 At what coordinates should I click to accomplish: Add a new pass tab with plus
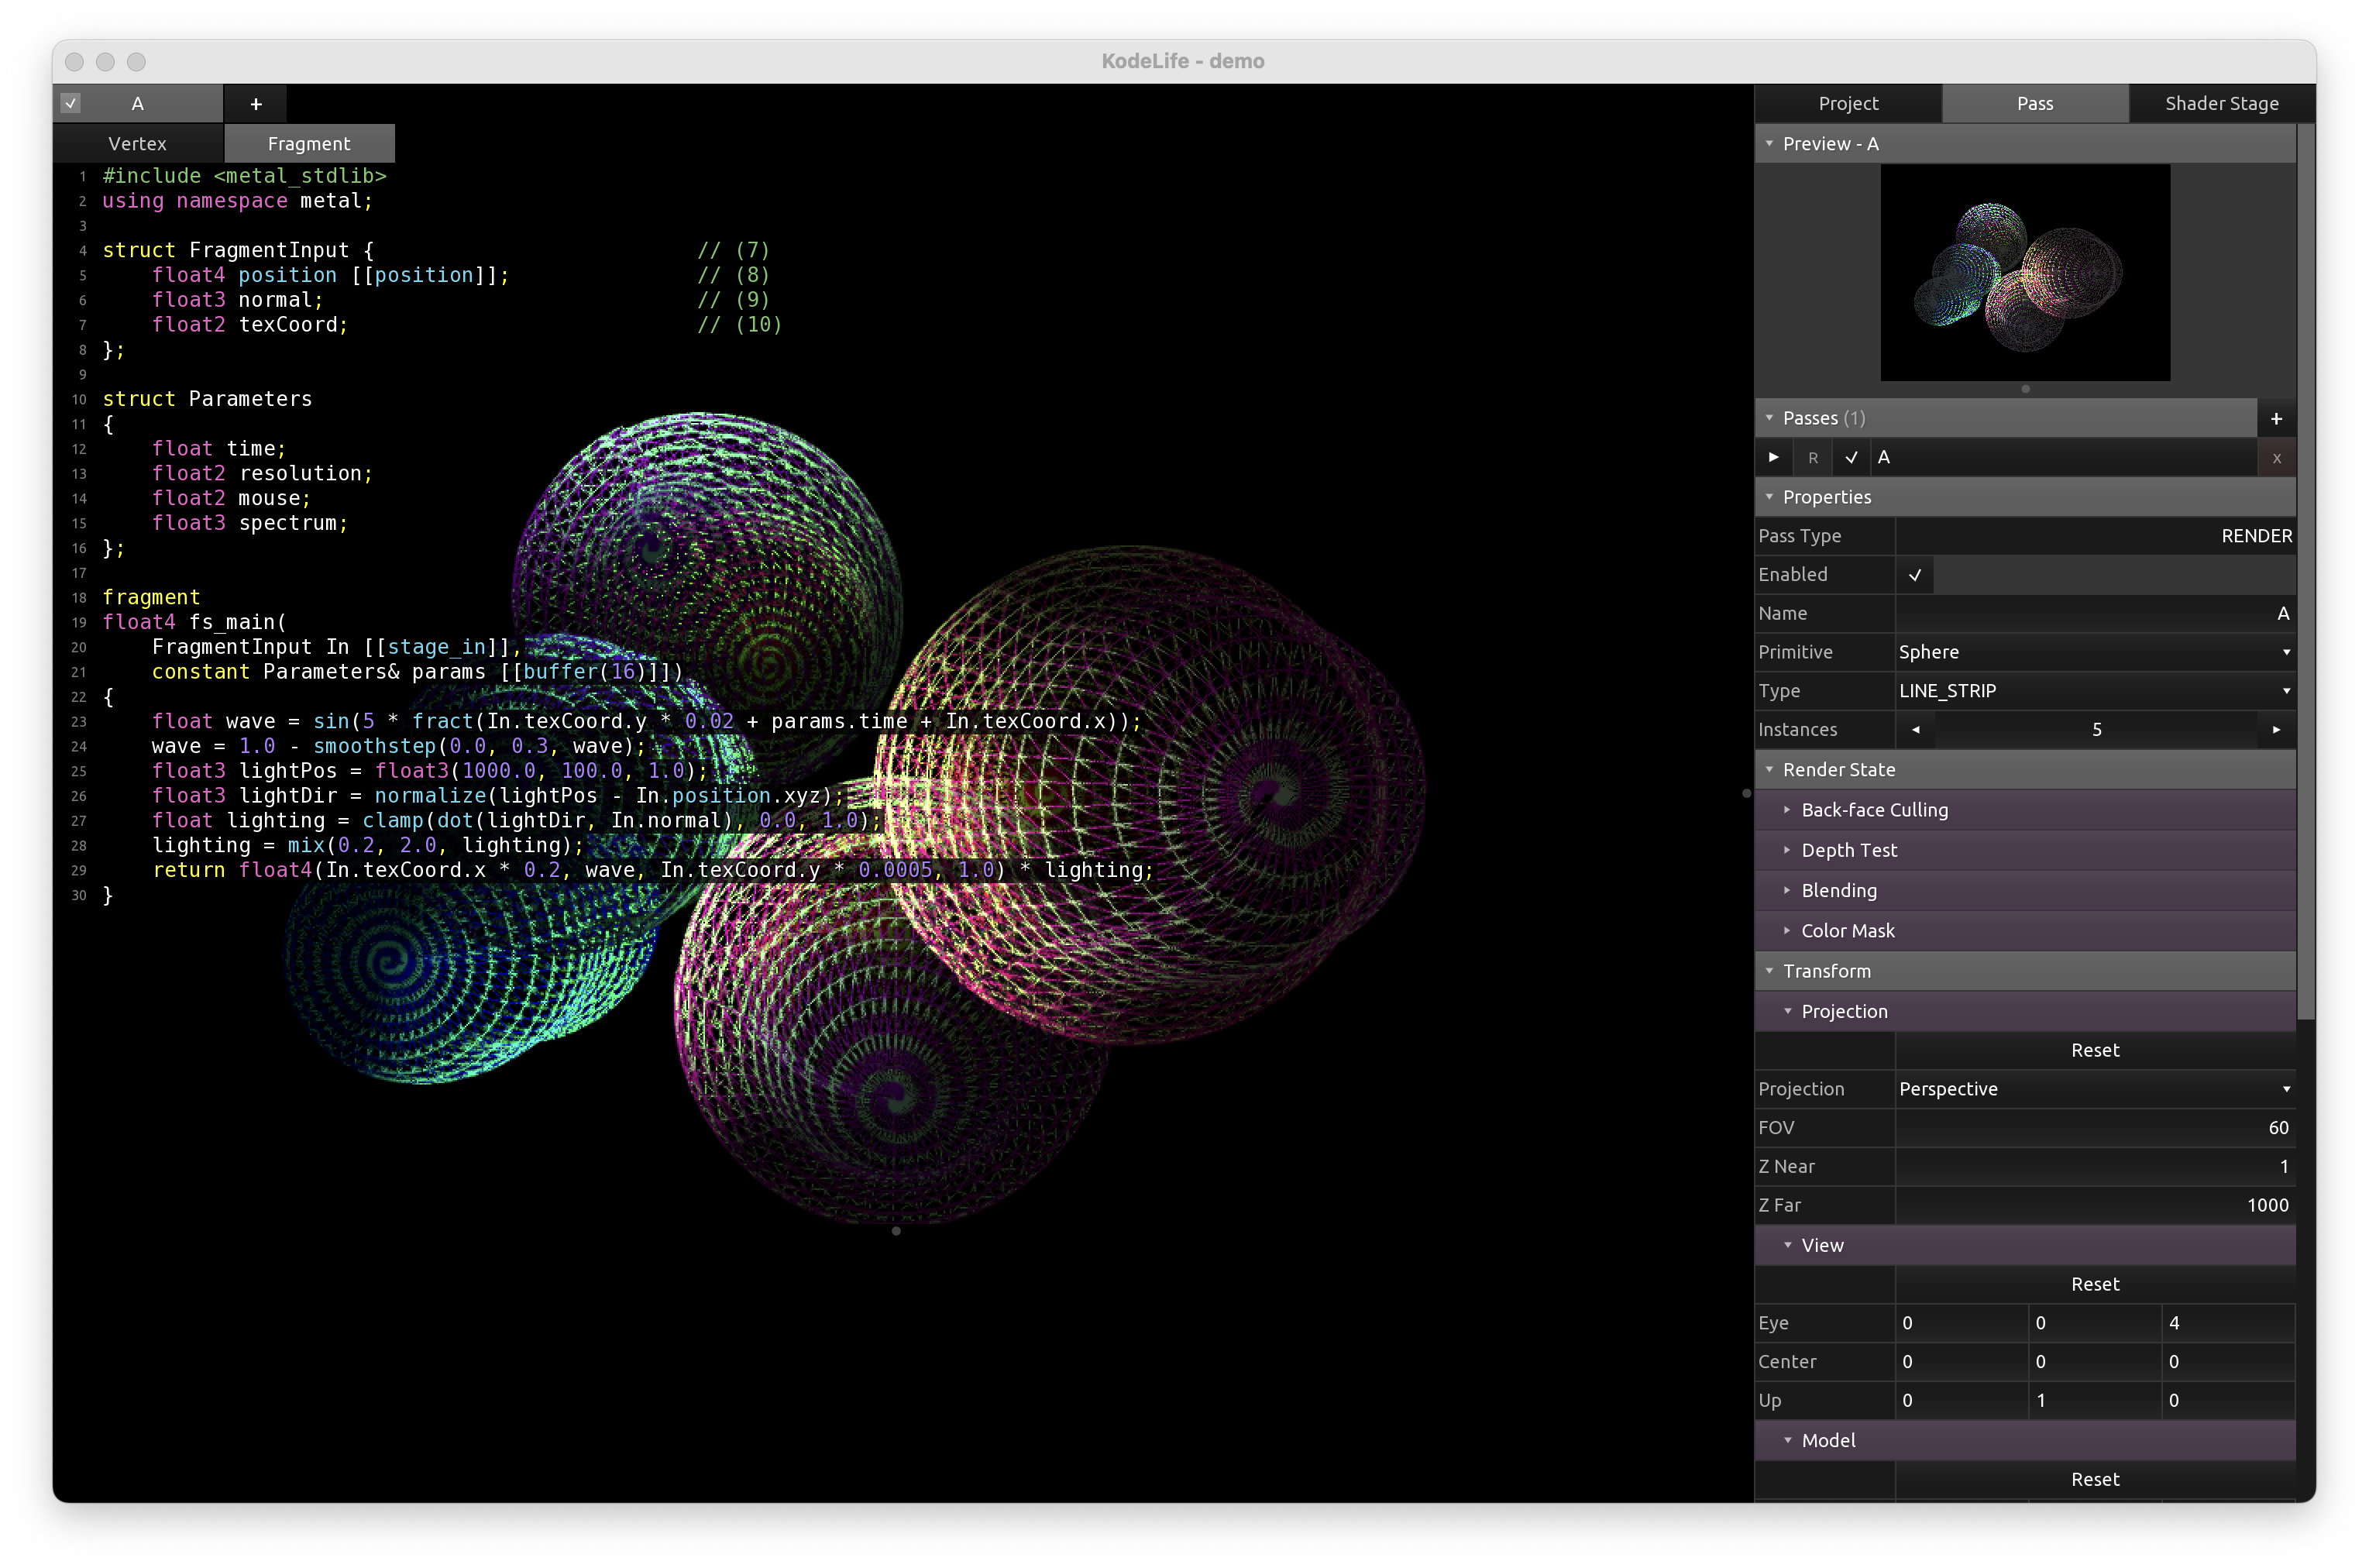[256, 104]
